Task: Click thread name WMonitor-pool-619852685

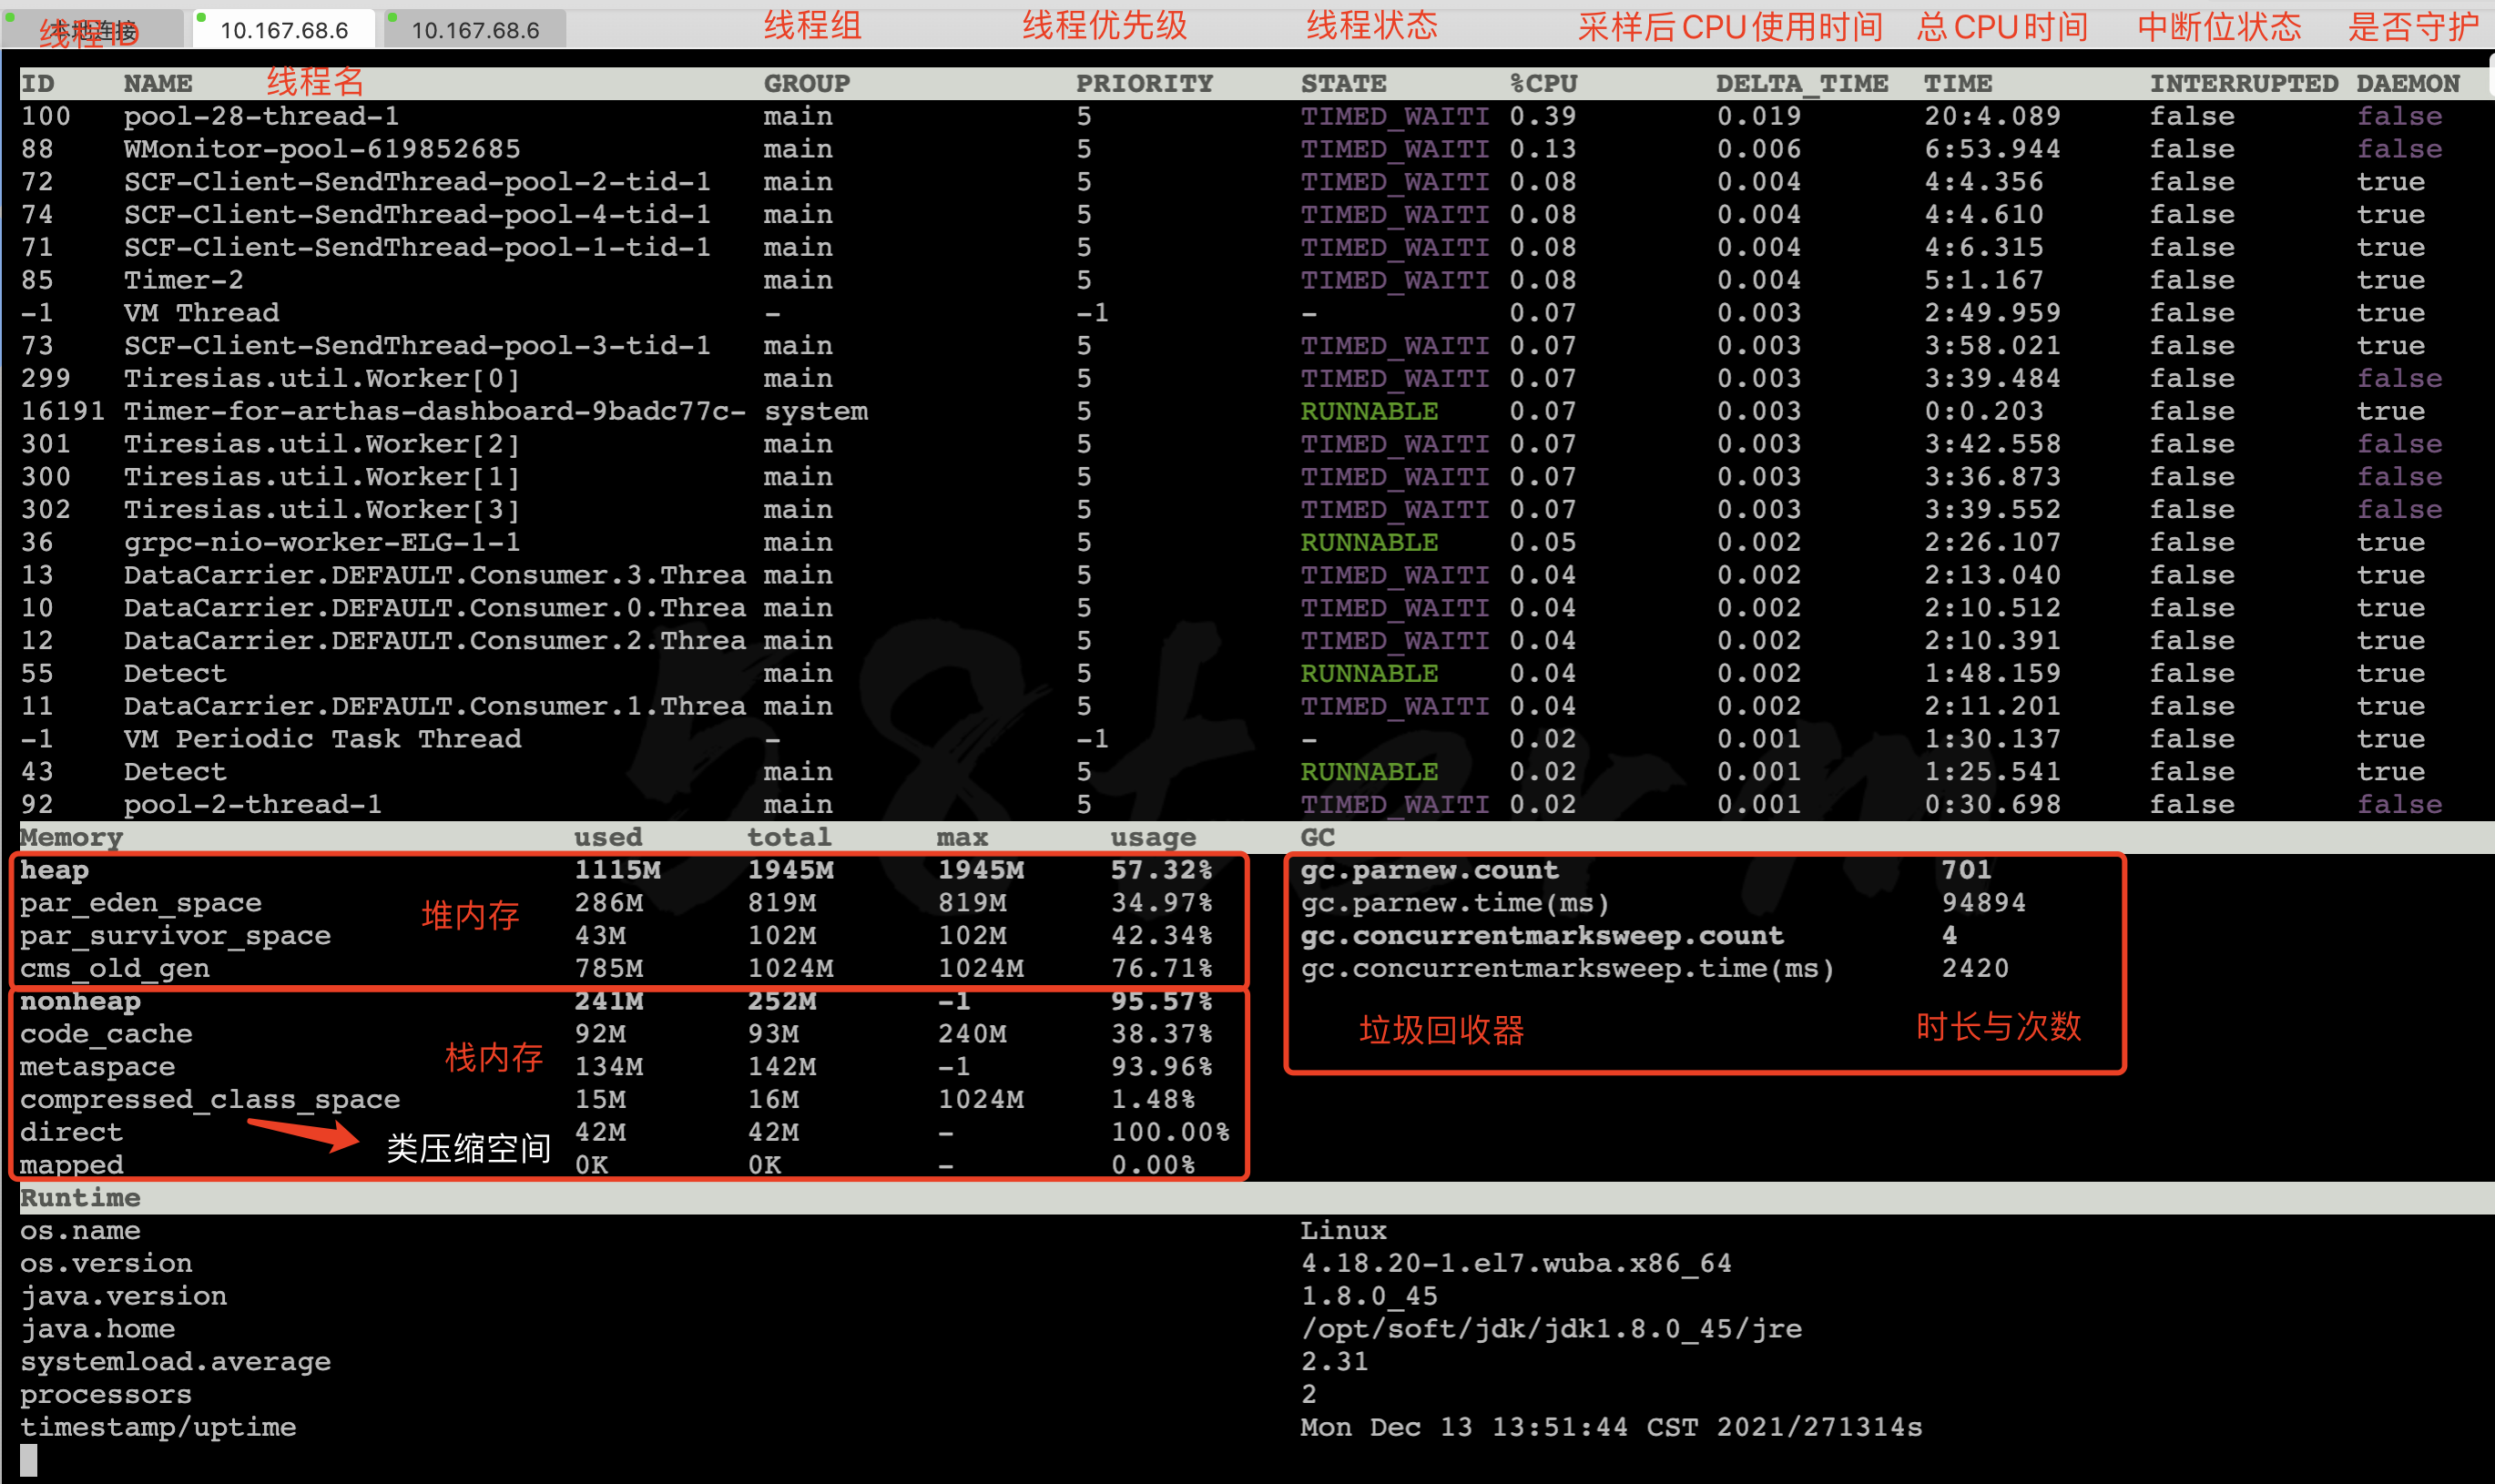Action: 321,149
